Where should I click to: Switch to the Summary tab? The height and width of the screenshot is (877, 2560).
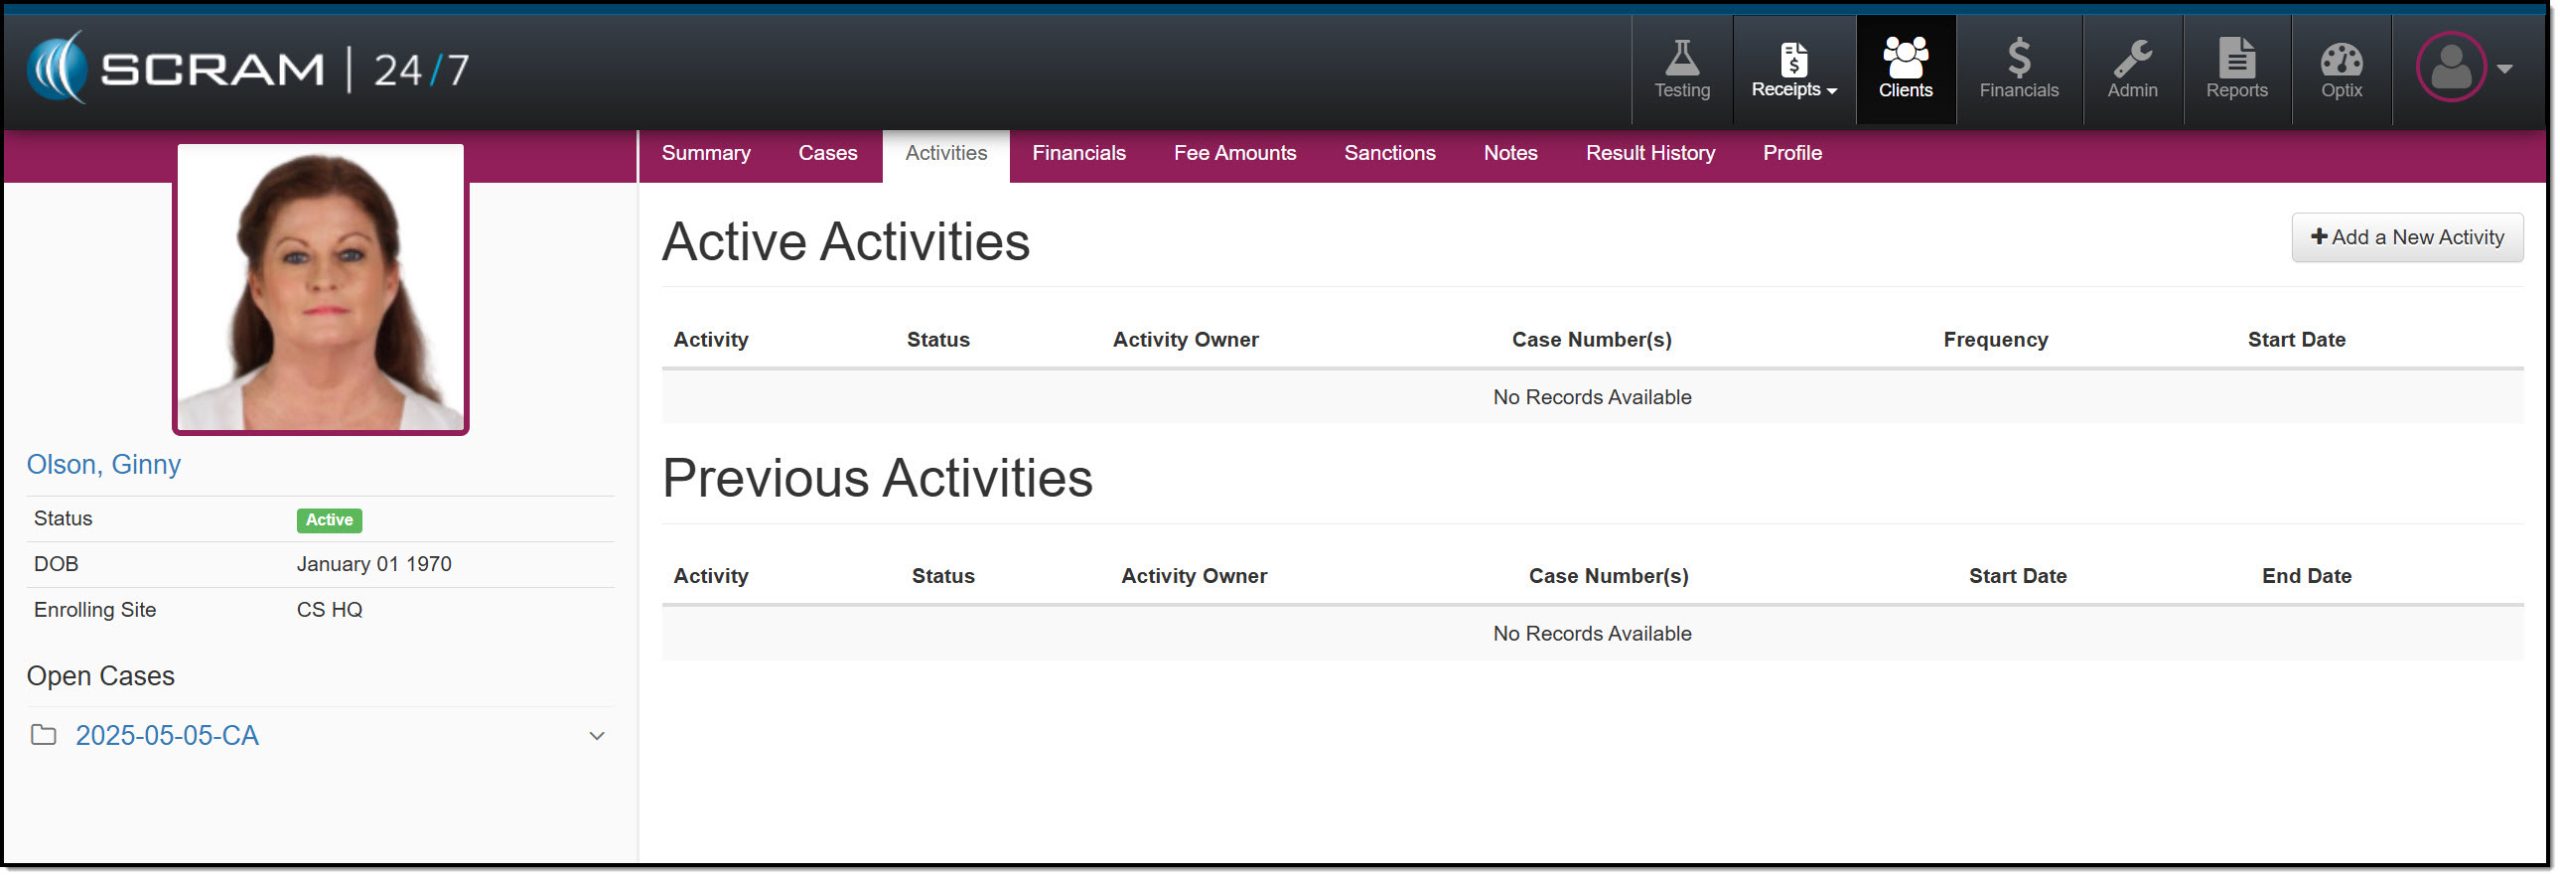(706, 153)
